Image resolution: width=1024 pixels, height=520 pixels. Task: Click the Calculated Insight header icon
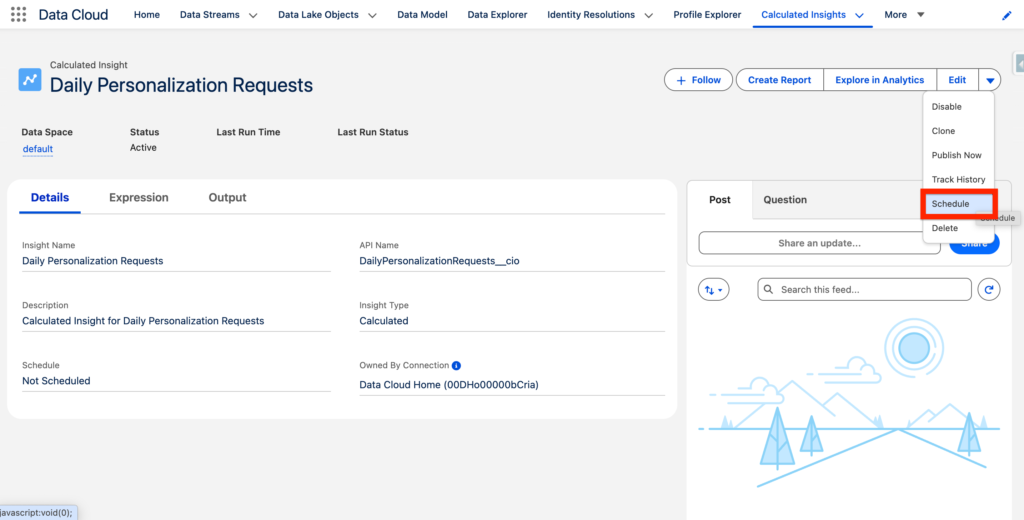pyautogui.click(x=30, y=79)
